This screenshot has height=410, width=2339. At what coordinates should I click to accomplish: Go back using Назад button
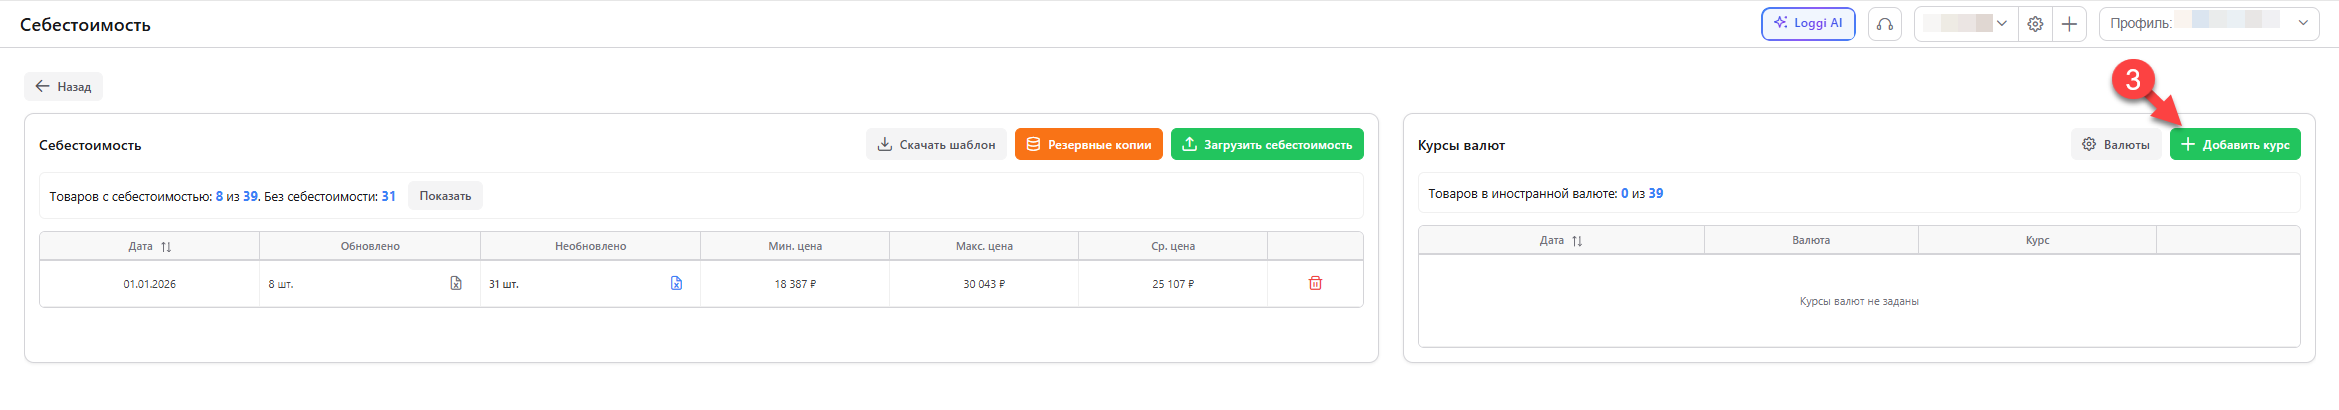pyautogui.click(x=63, y=87)
